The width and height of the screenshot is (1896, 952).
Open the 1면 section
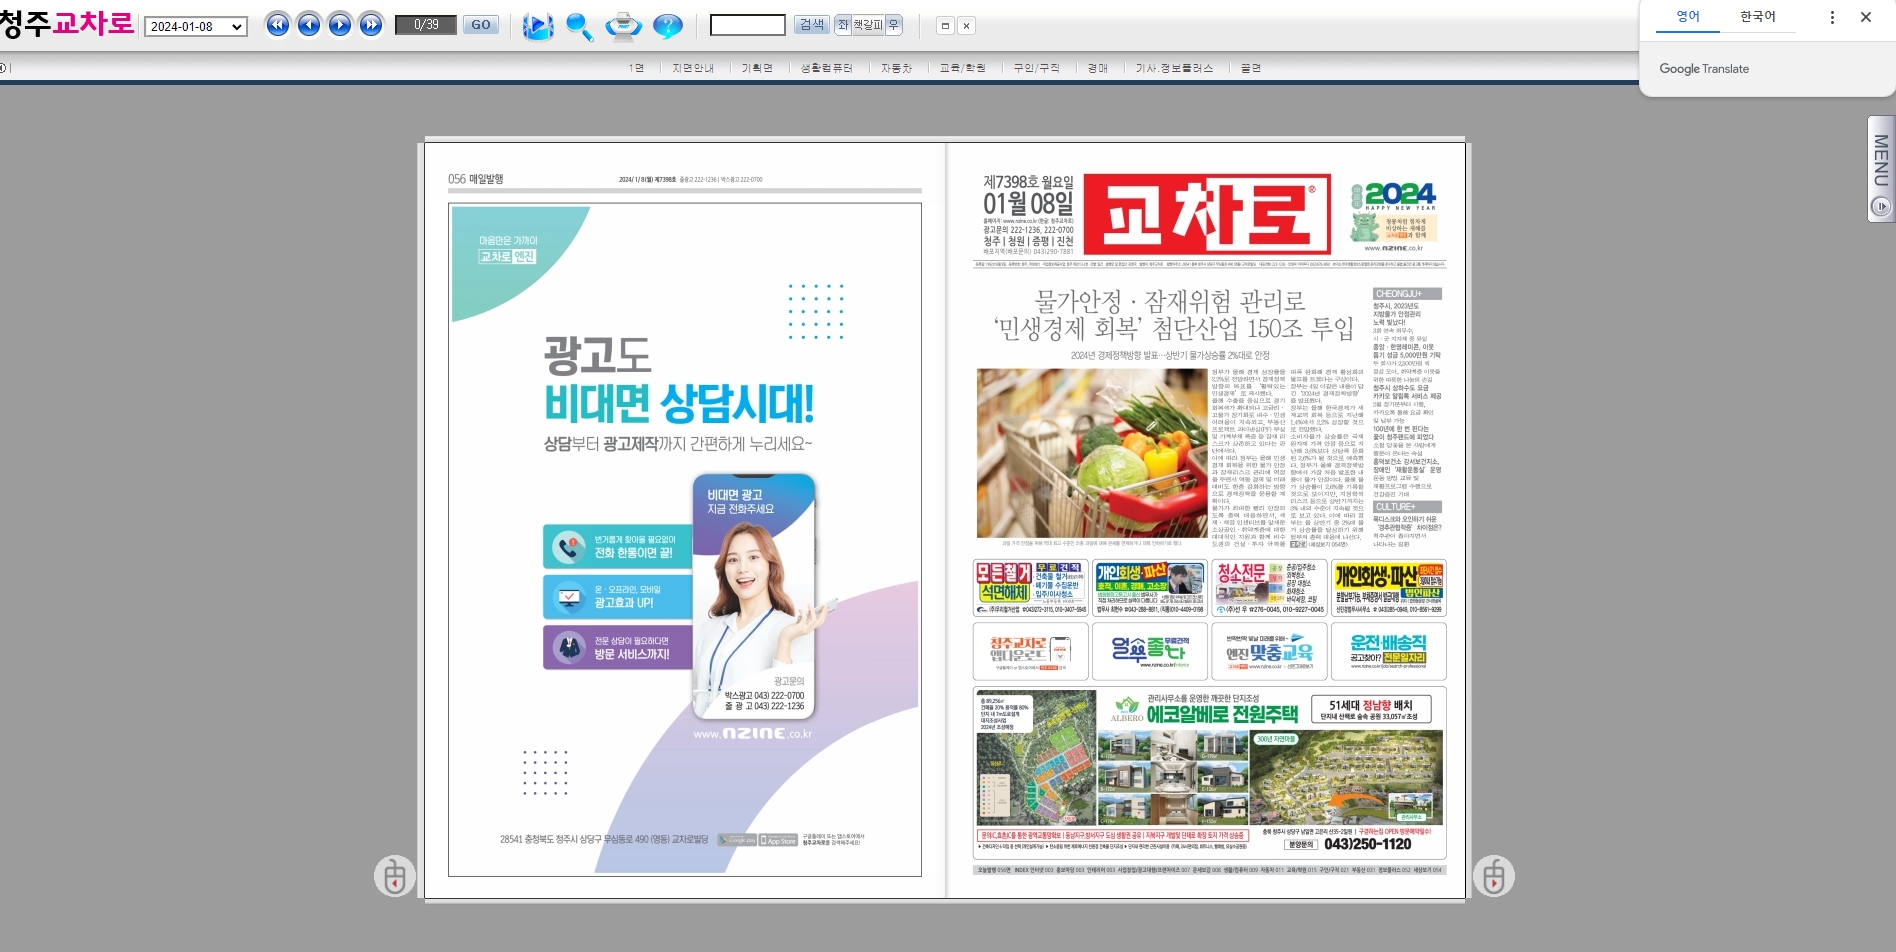(636, 68)
